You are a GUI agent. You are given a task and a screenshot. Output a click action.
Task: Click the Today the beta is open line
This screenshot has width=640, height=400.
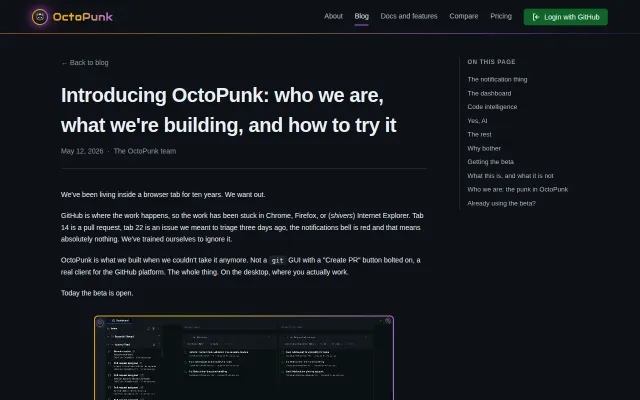pyautogui.click(x=97, y=293)
